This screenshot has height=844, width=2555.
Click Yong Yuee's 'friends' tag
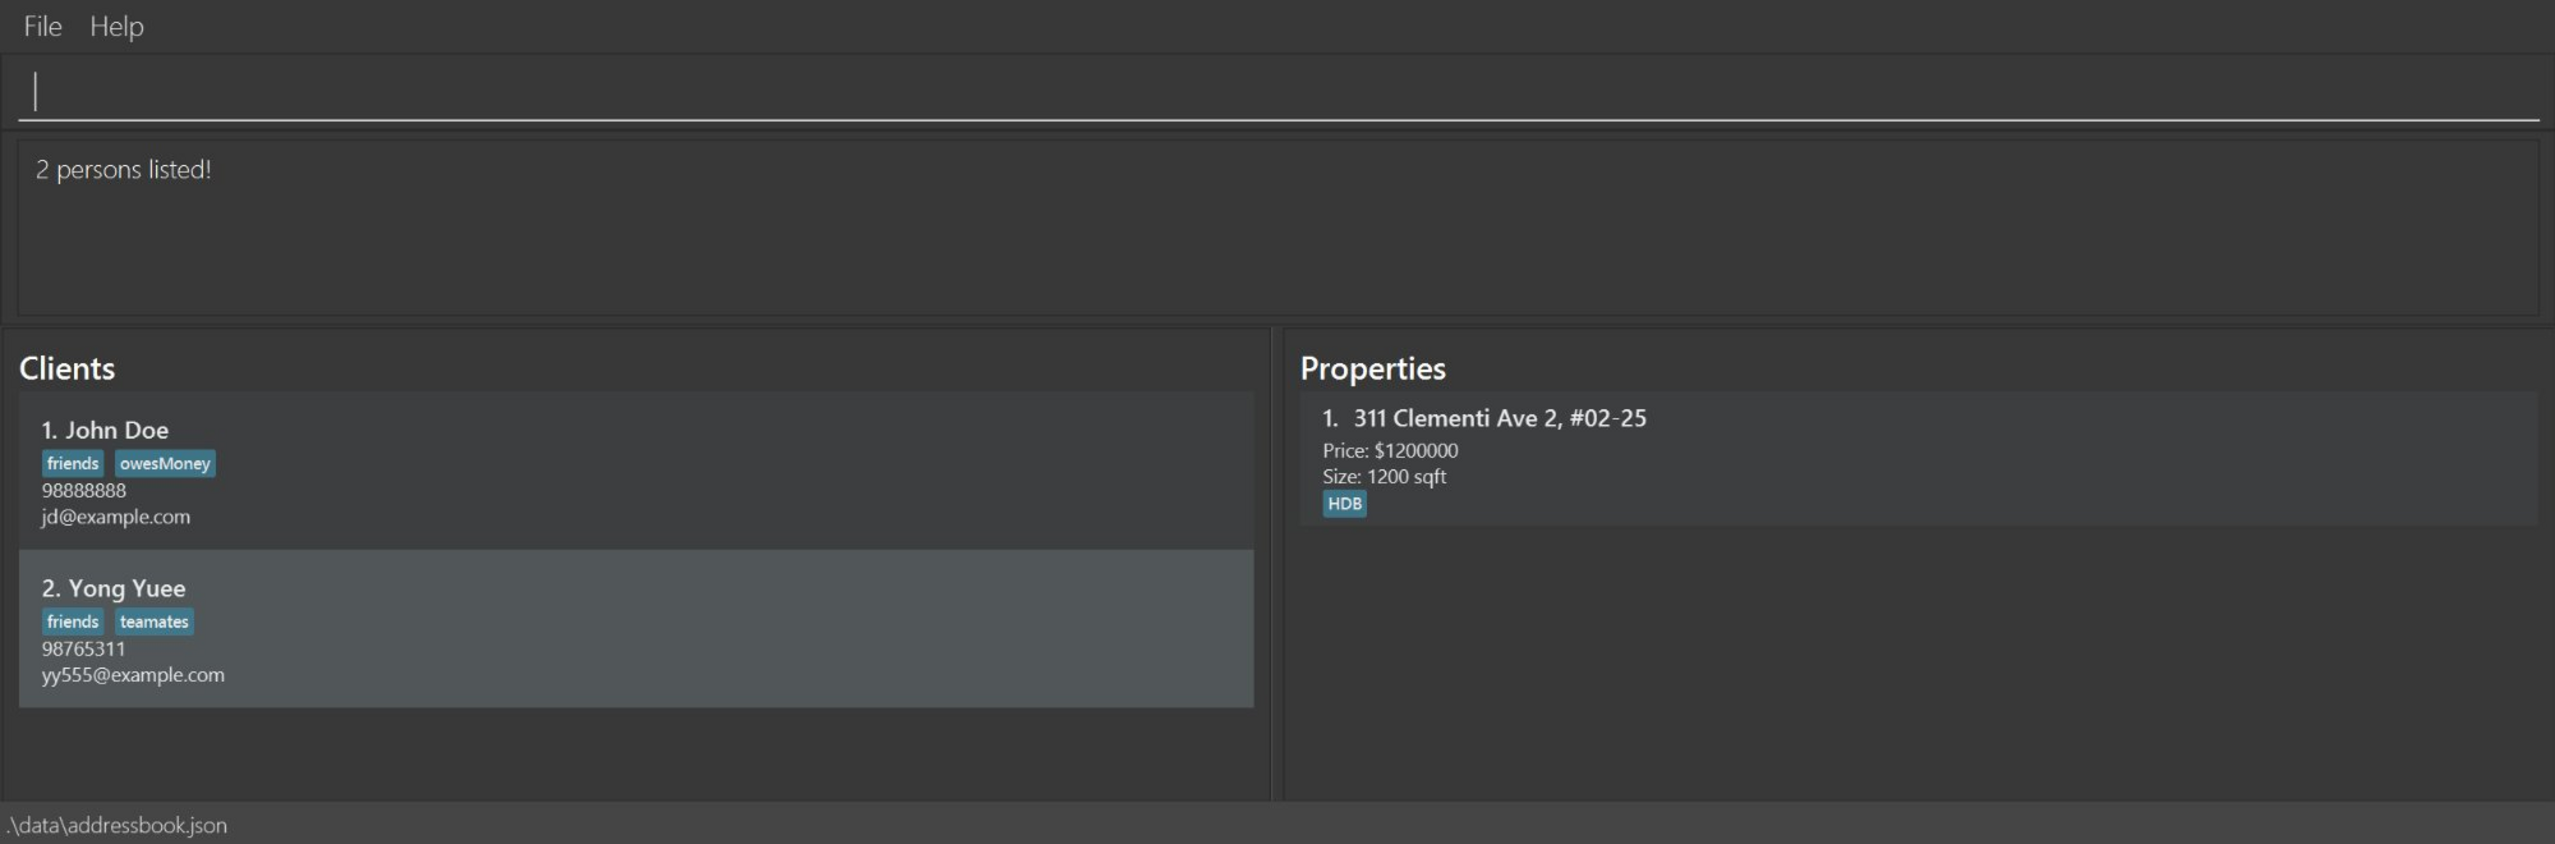(72, 621)
